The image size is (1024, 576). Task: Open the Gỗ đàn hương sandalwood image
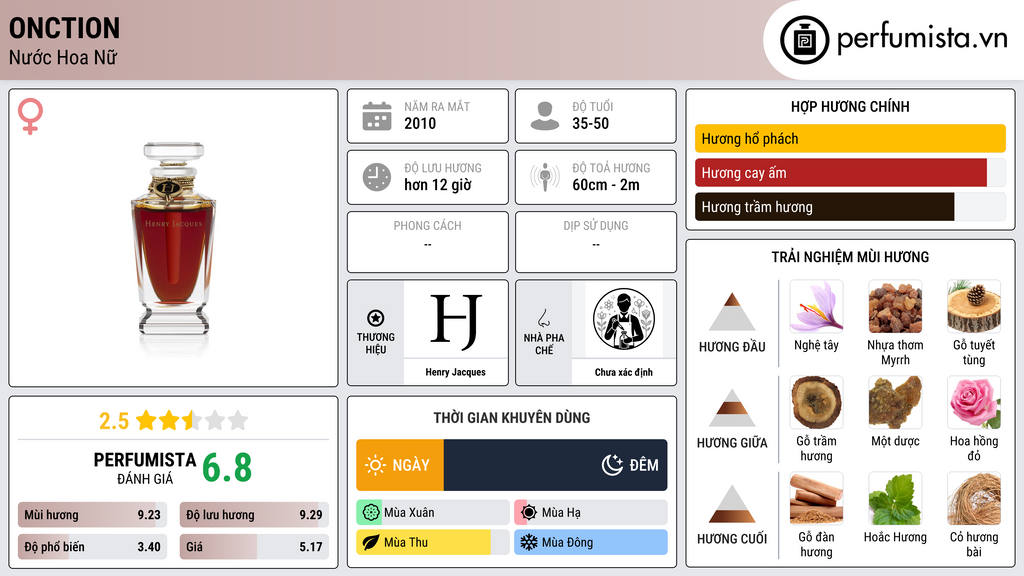point(816,498)
